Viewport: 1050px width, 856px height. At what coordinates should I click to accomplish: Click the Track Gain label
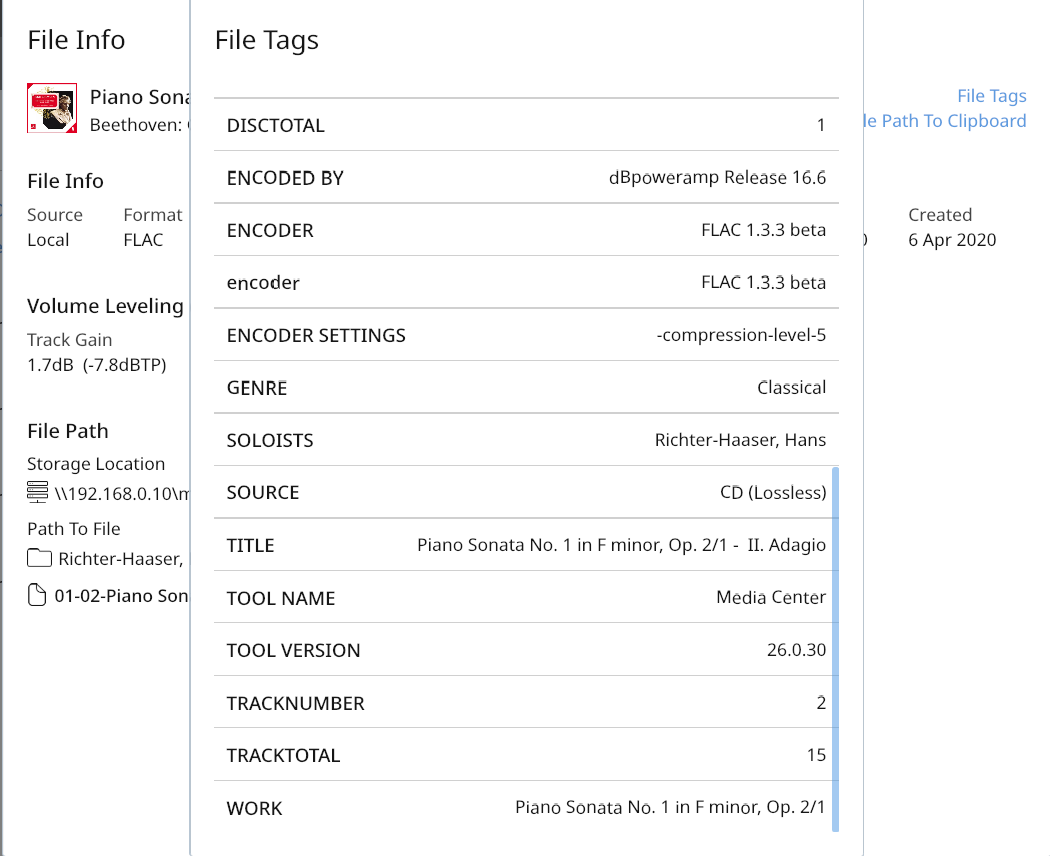[x=70, y=340]
